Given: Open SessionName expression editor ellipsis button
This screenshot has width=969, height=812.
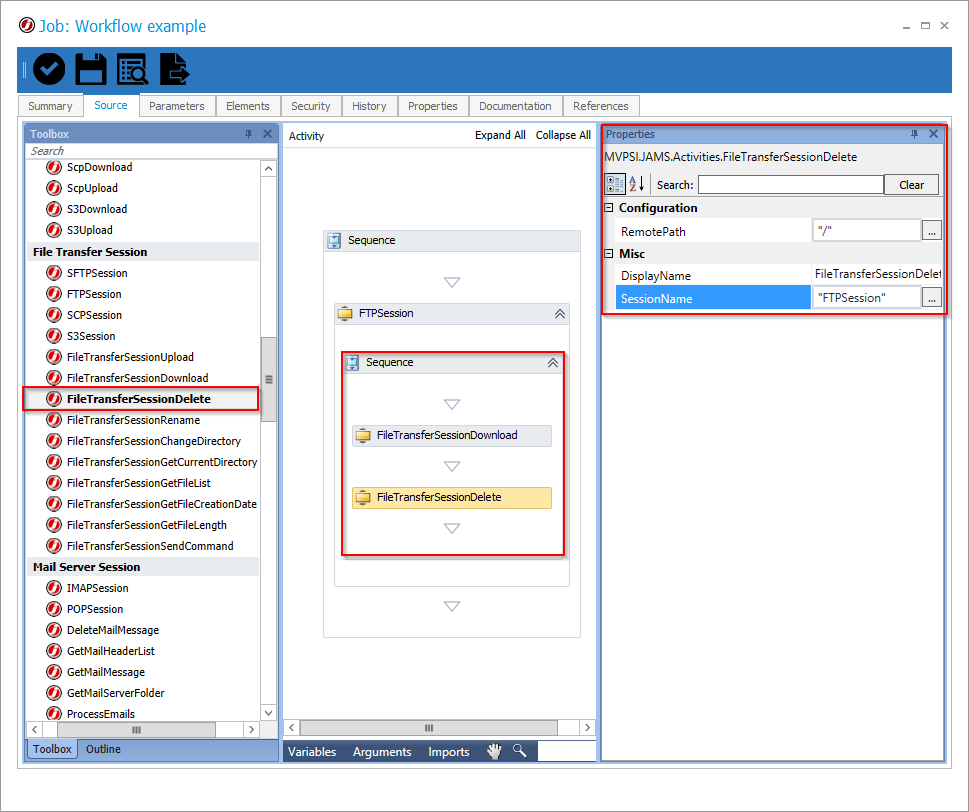Looking at the screenshot, I should click(931, 298).
